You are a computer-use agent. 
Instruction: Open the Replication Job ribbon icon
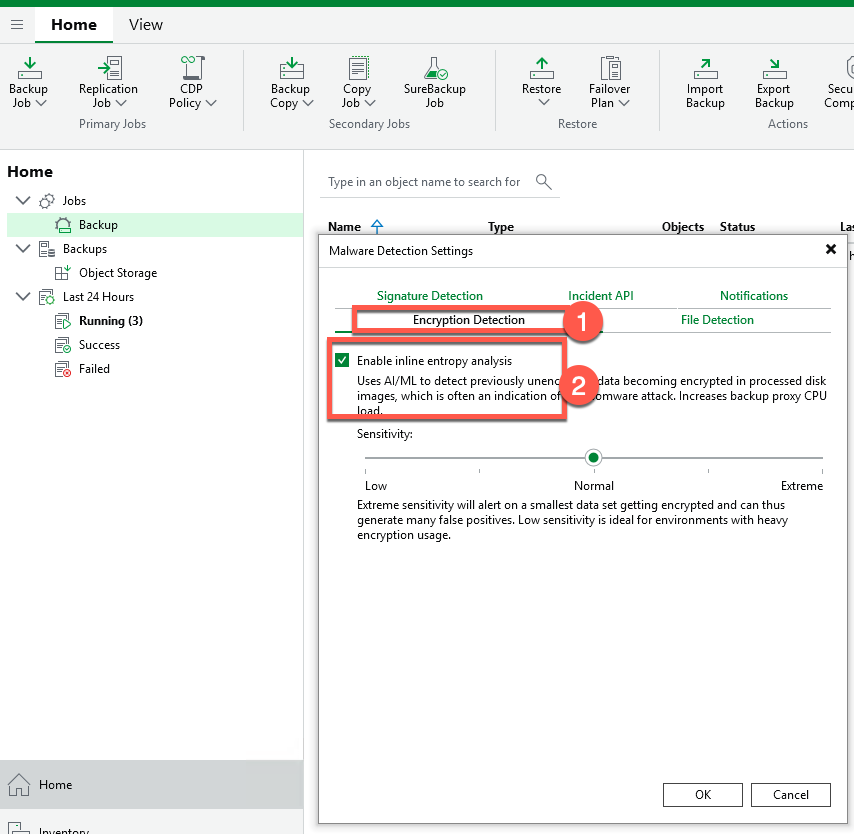(x=108, y=68)
